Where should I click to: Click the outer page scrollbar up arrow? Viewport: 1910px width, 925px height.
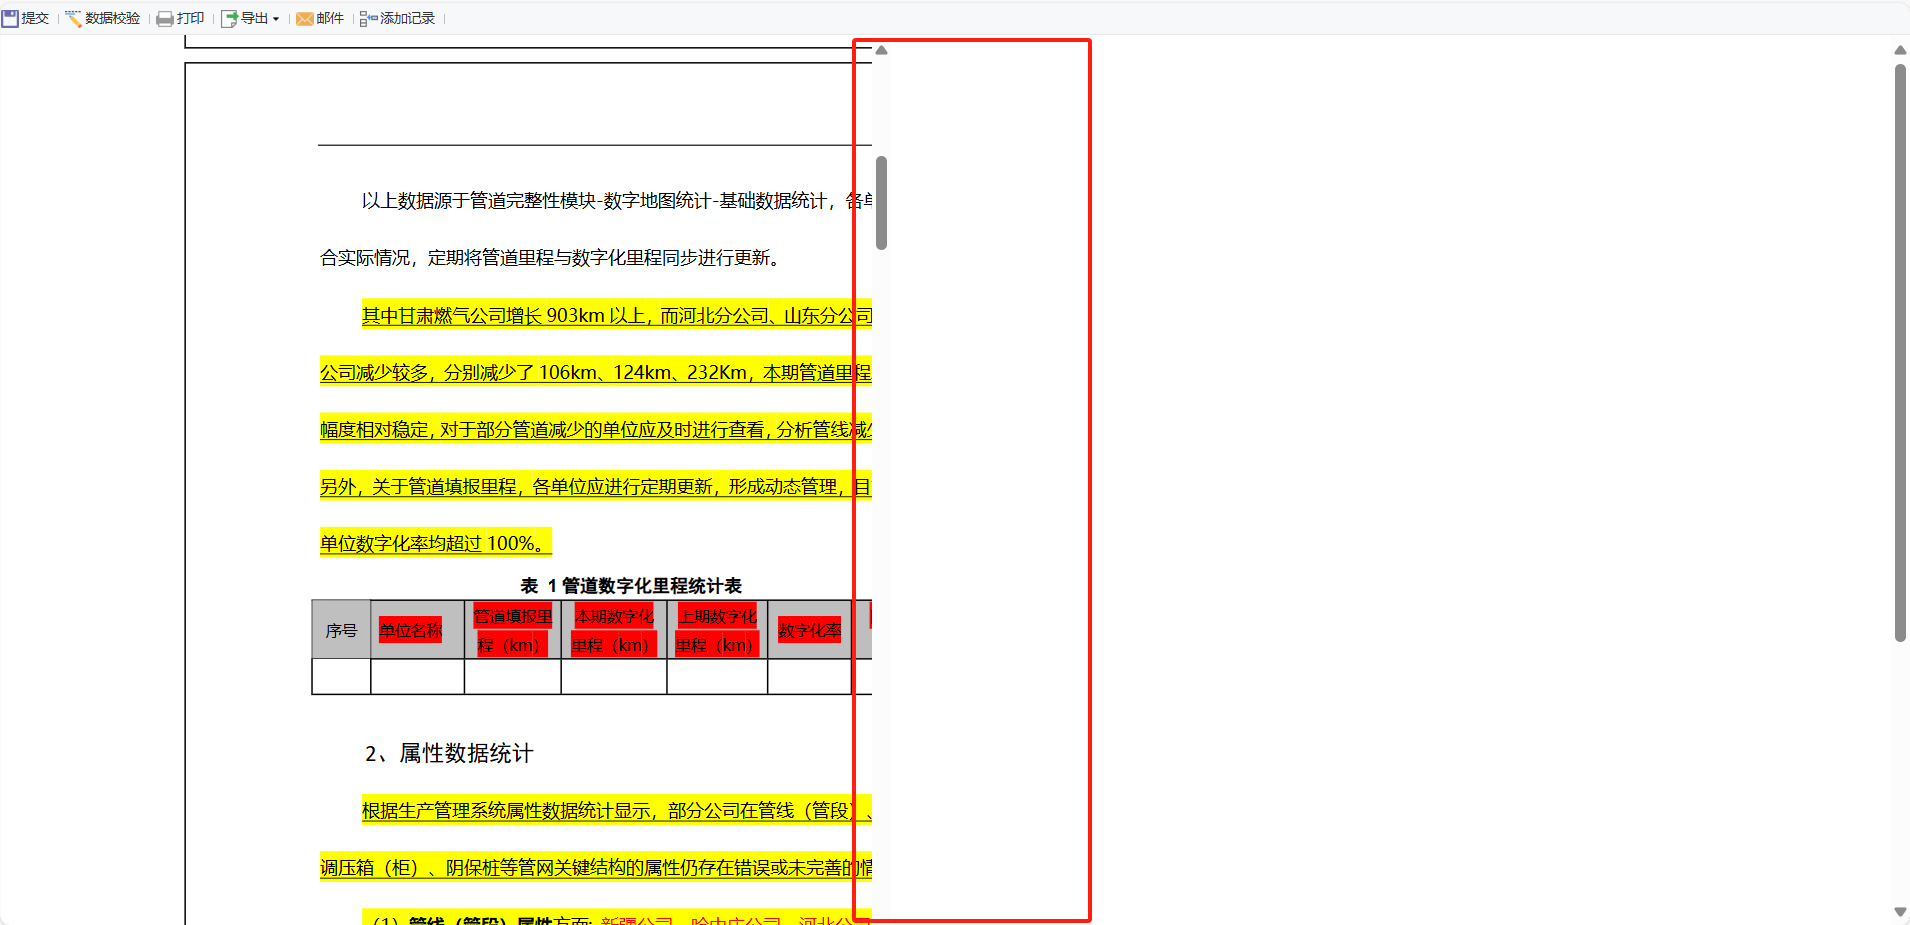click(x=1900, y=50)
